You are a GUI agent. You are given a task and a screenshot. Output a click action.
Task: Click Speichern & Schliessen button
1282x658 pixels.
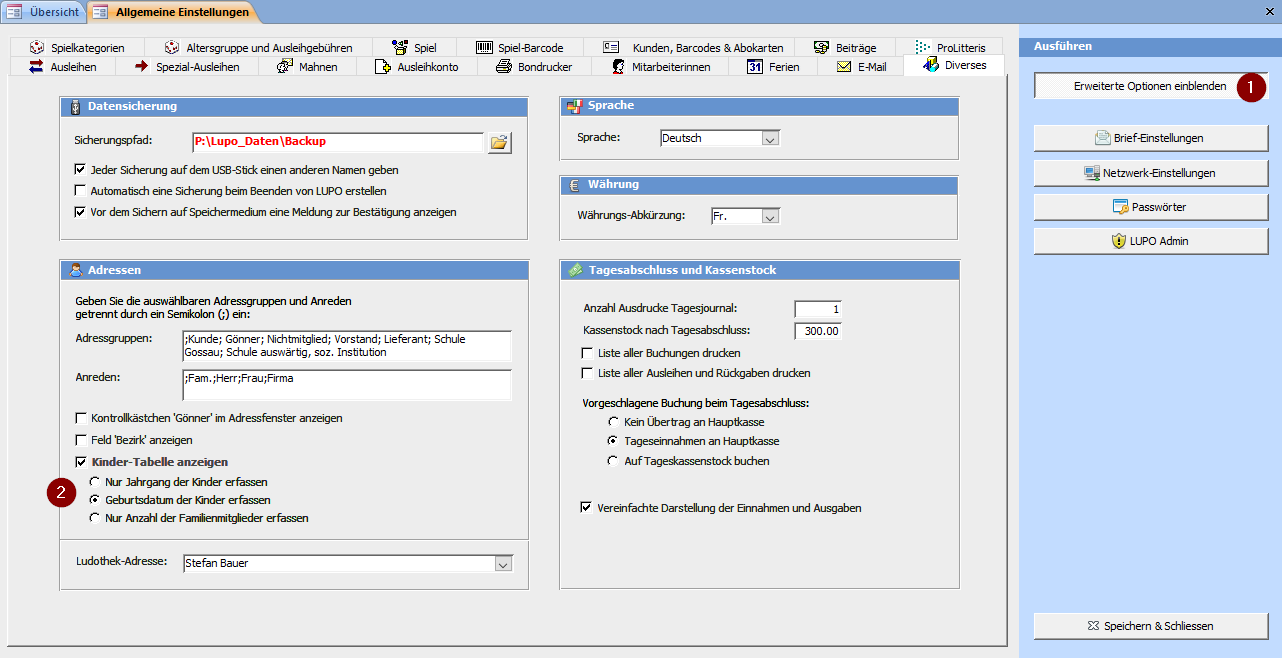tap(1150, 626)
